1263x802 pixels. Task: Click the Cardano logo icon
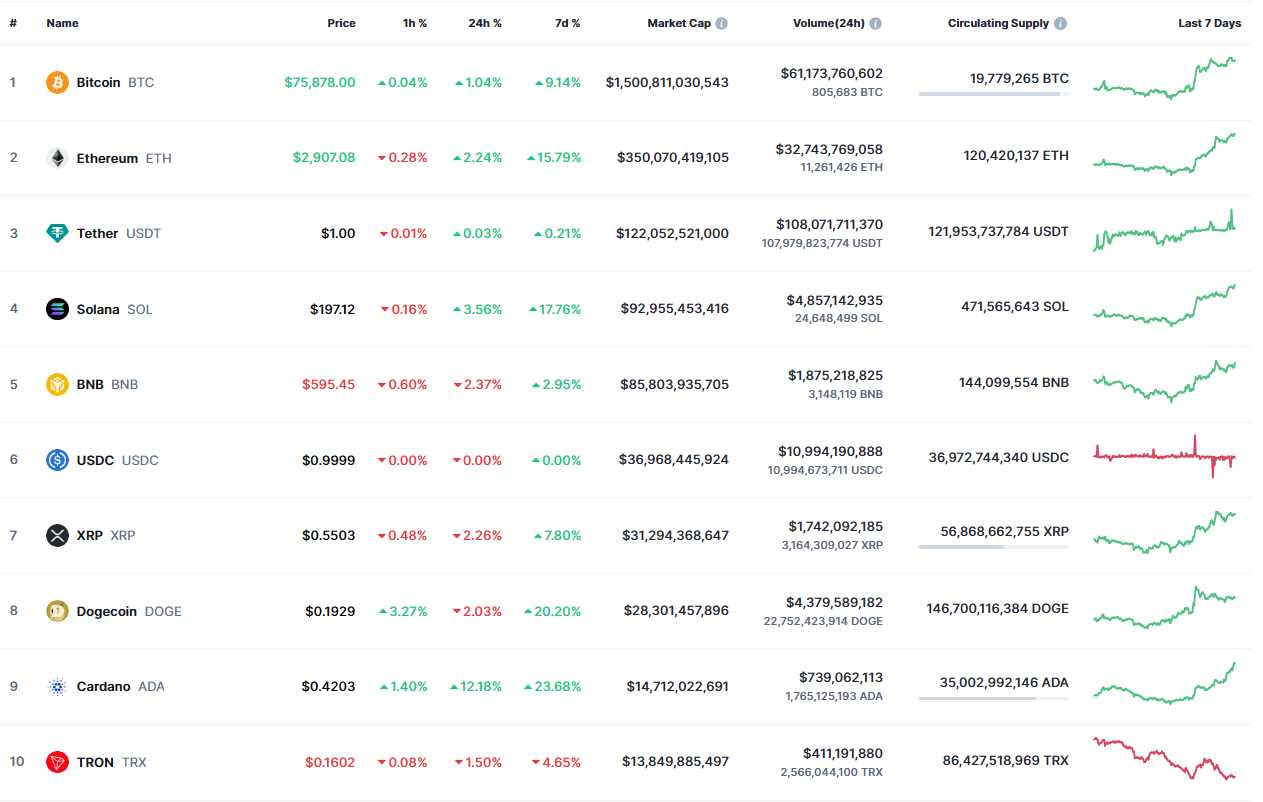(x=58, y=686)
